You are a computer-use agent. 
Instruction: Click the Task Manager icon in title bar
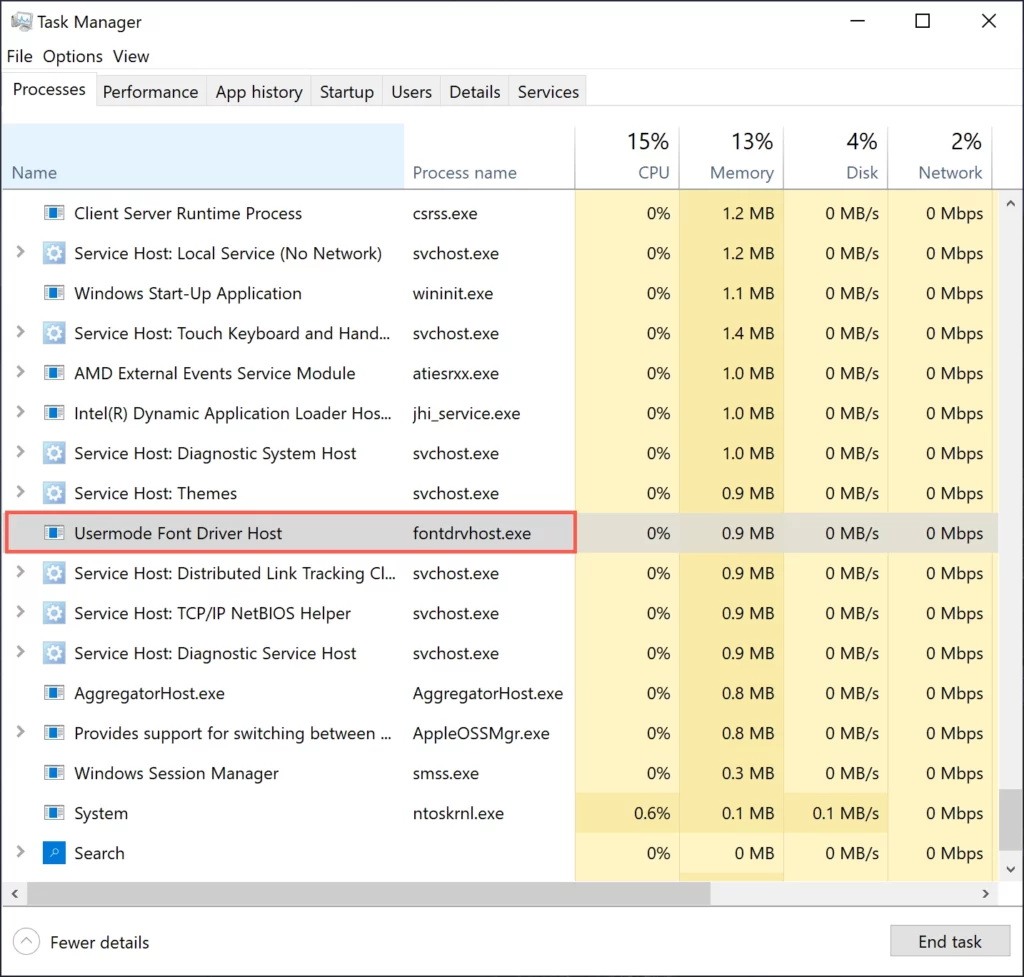pyautogui.click(x=22, y=21)
